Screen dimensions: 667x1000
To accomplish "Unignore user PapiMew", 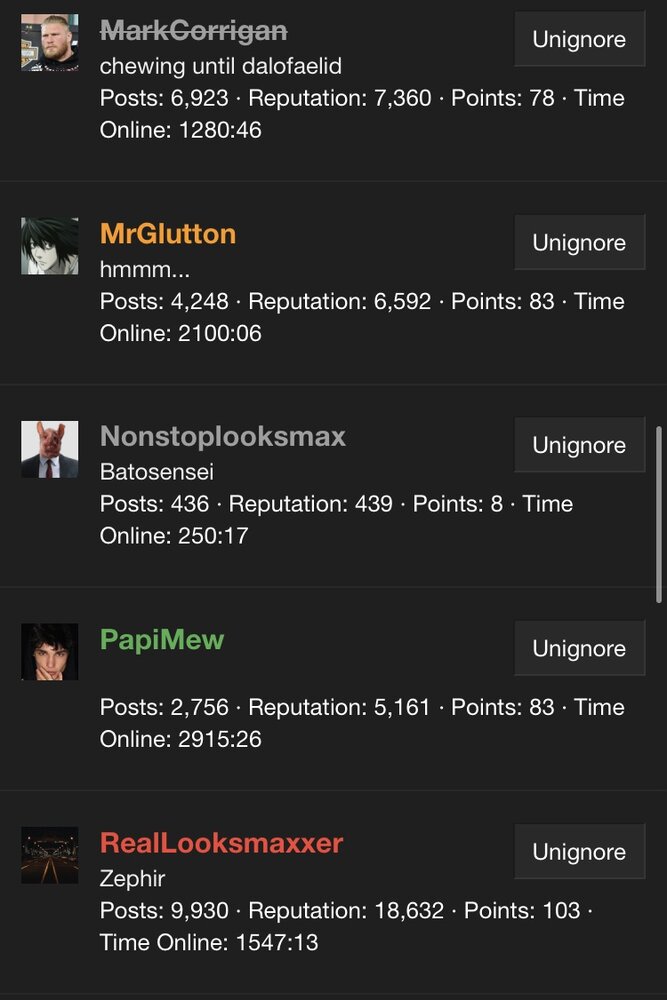I will point(580,649).
